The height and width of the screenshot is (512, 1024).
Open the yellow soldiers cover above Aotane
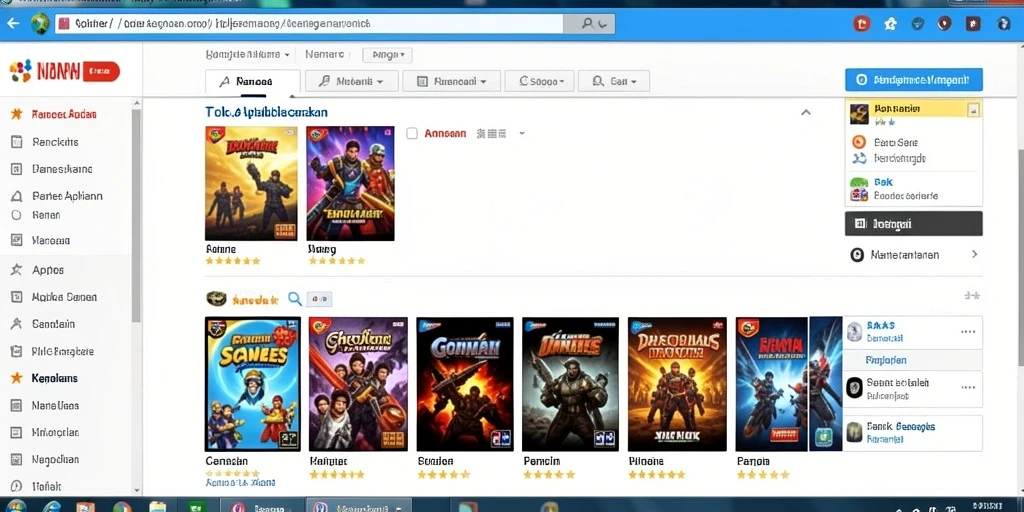[x=251, y=184]
